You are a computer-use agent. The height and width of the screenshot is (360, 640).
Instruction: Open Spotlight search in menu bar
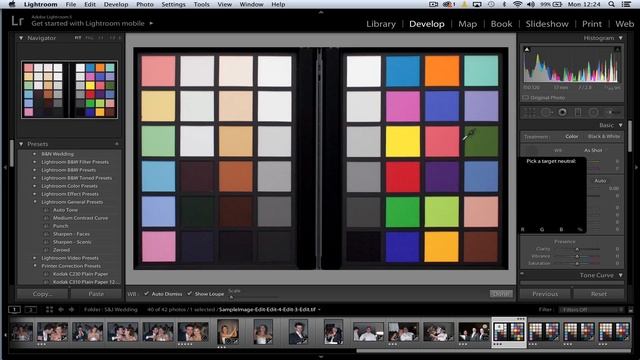tap(611, 4)
